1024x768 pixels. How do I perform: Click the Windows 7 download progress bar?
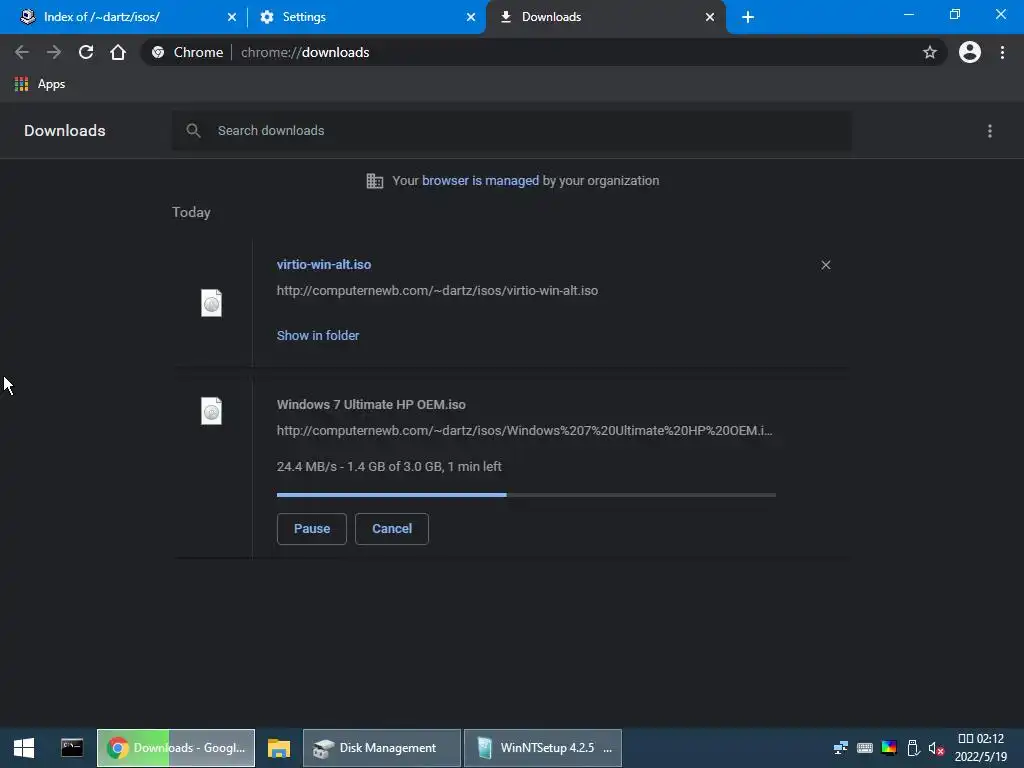click(526, 495)
